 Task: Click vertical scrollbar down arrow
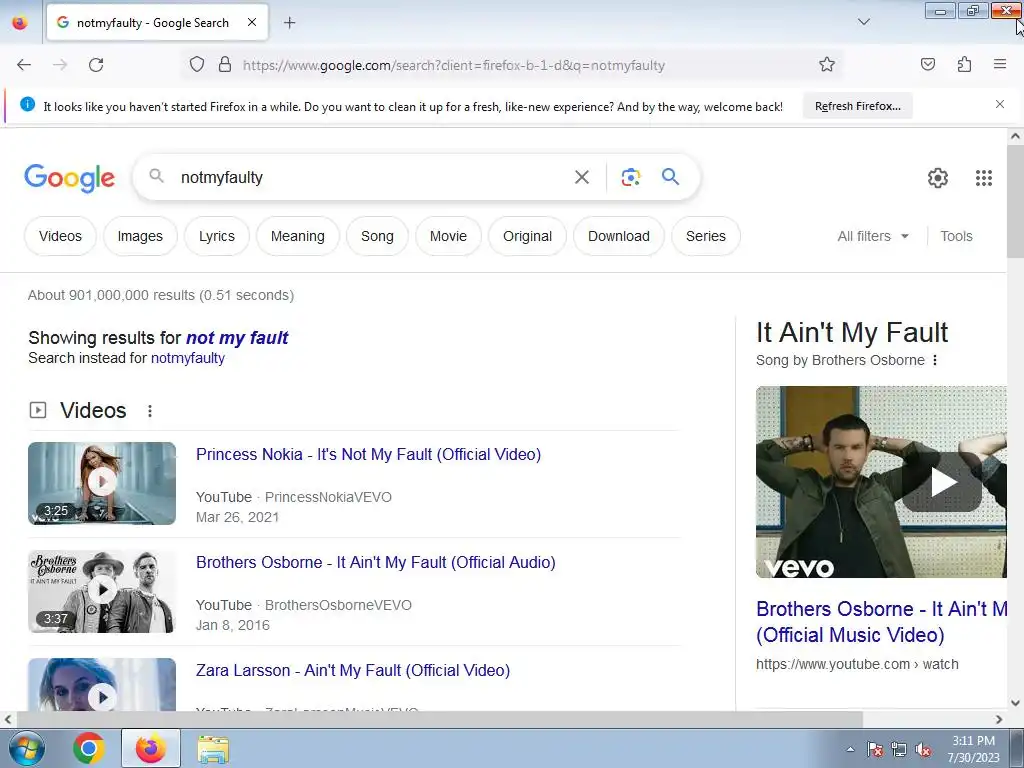pos(1015,703)
